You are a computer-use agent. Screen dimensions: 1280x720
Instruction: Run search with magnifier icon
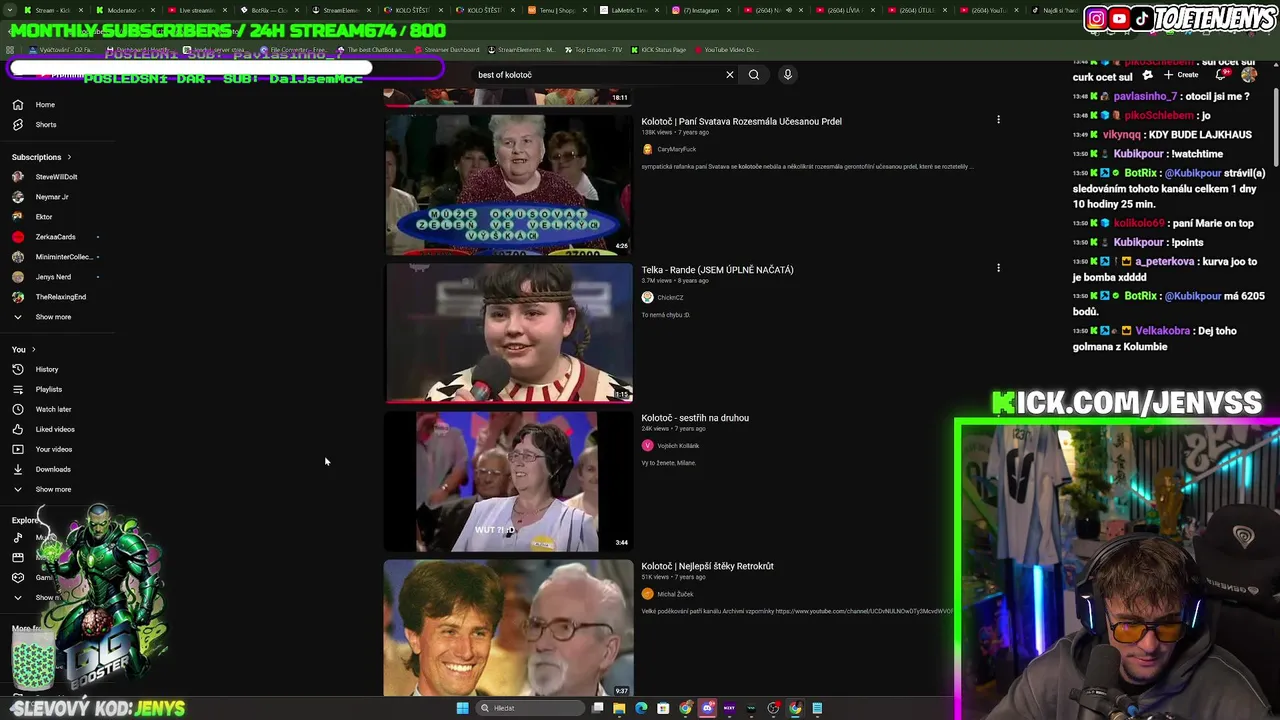tap(754, 74)
